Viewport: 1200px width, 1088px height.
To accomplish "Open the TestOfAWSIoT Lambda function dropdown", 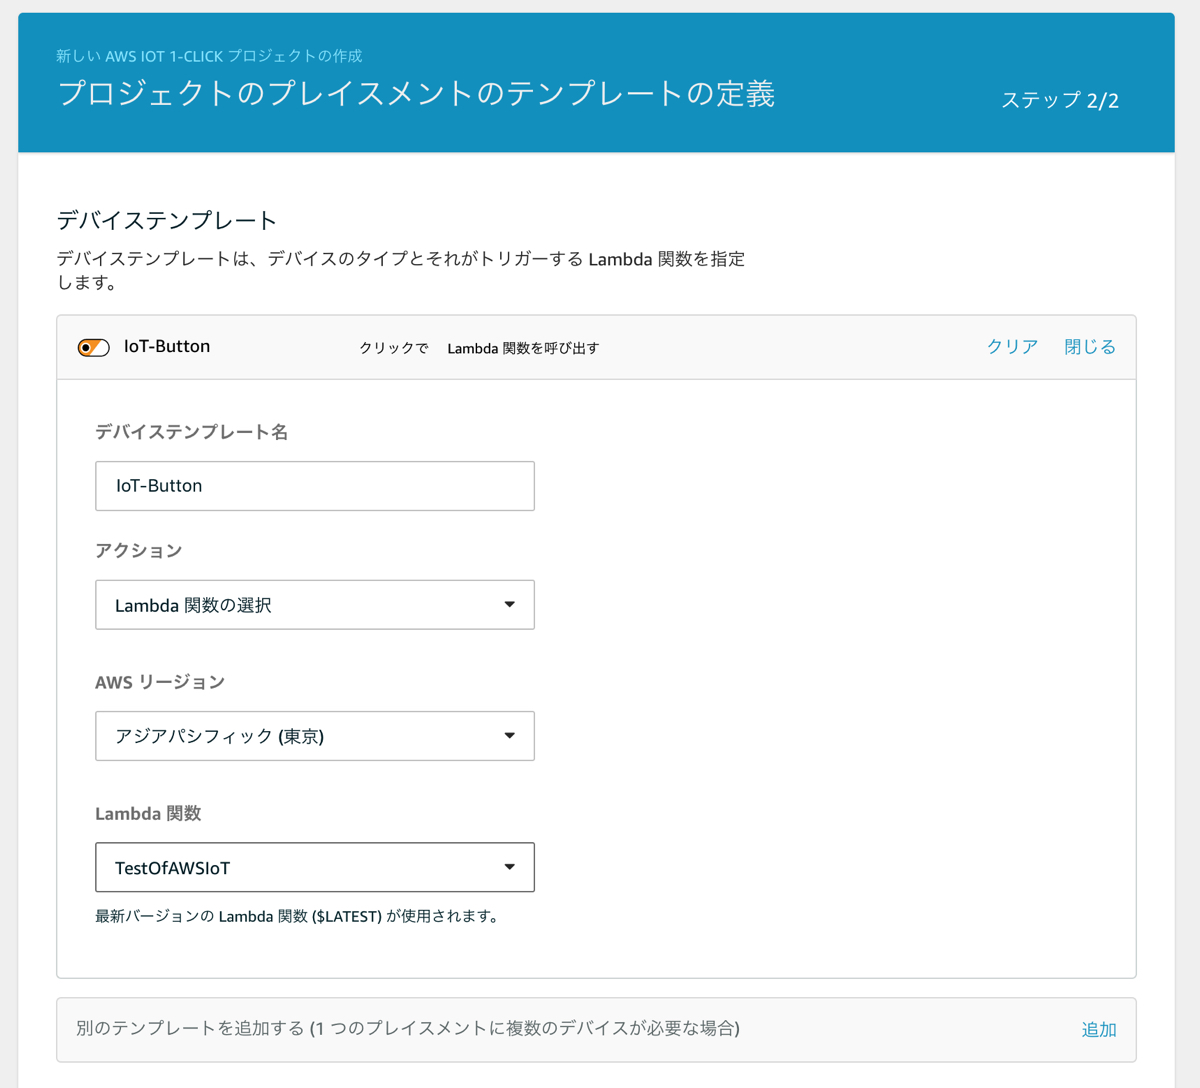I will click(314, 867).
